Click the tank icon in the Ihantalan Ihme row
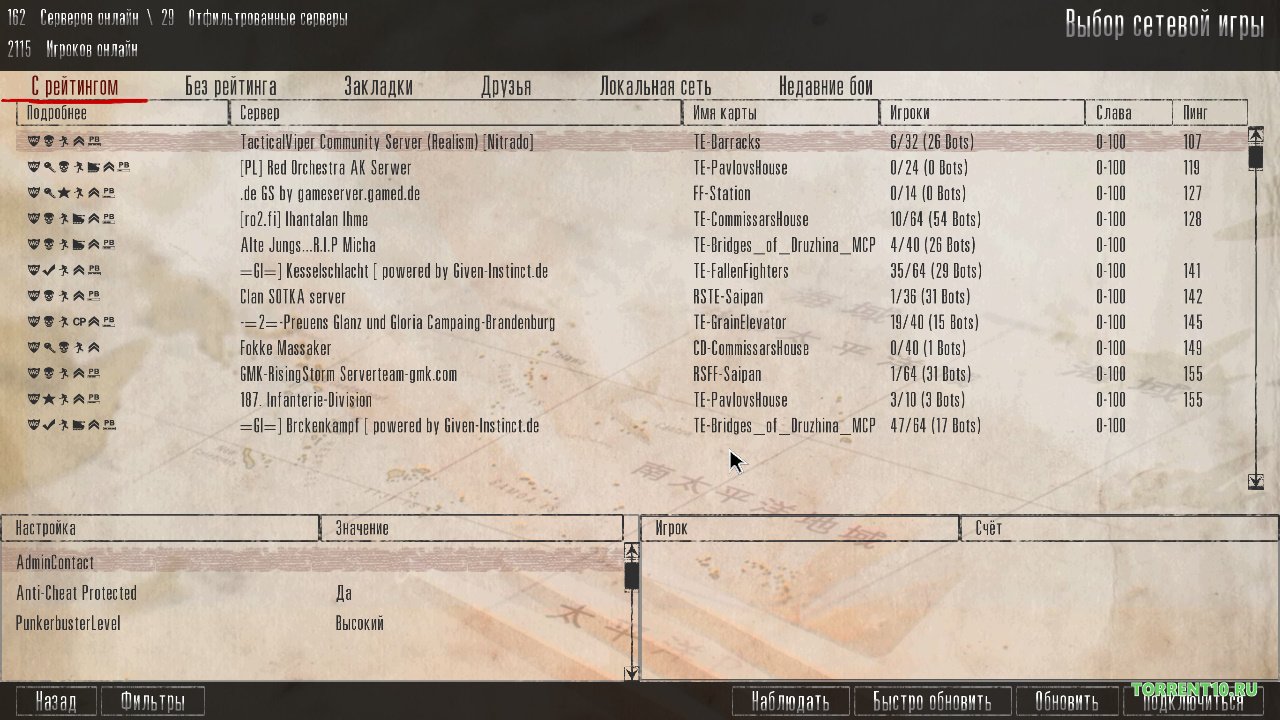Image resolution: width=1280 pixels, height=720 pixels. coord(79,219)
